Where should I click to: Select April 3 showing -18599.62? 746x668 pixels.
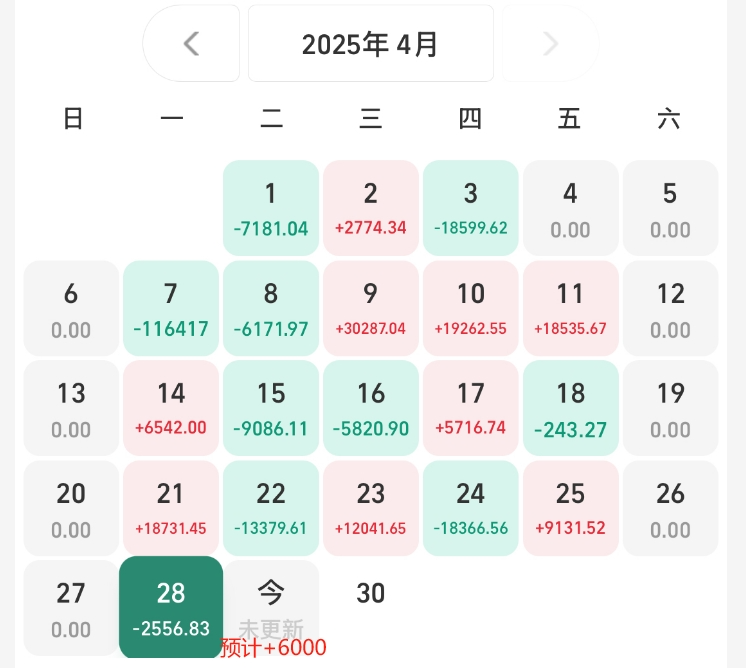click(x=471, y=208)
